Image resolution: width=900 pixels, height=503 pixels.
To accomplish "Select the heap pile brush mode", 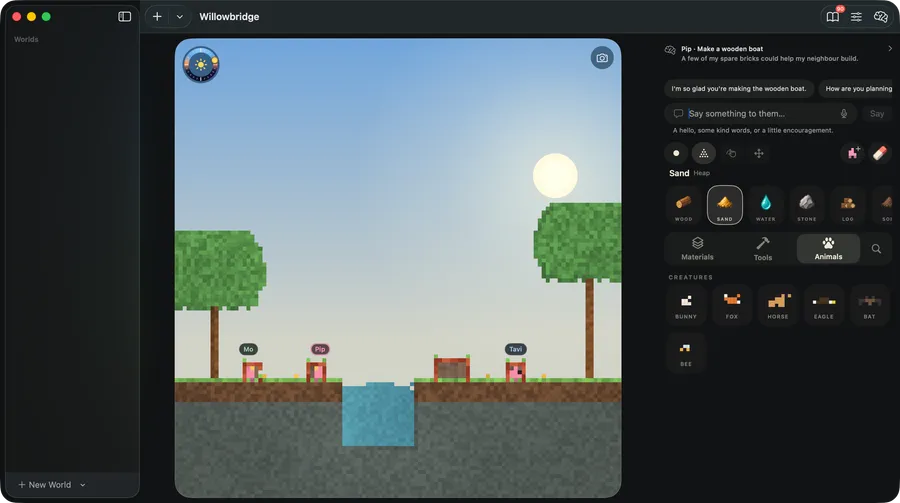I will (704, 153).
